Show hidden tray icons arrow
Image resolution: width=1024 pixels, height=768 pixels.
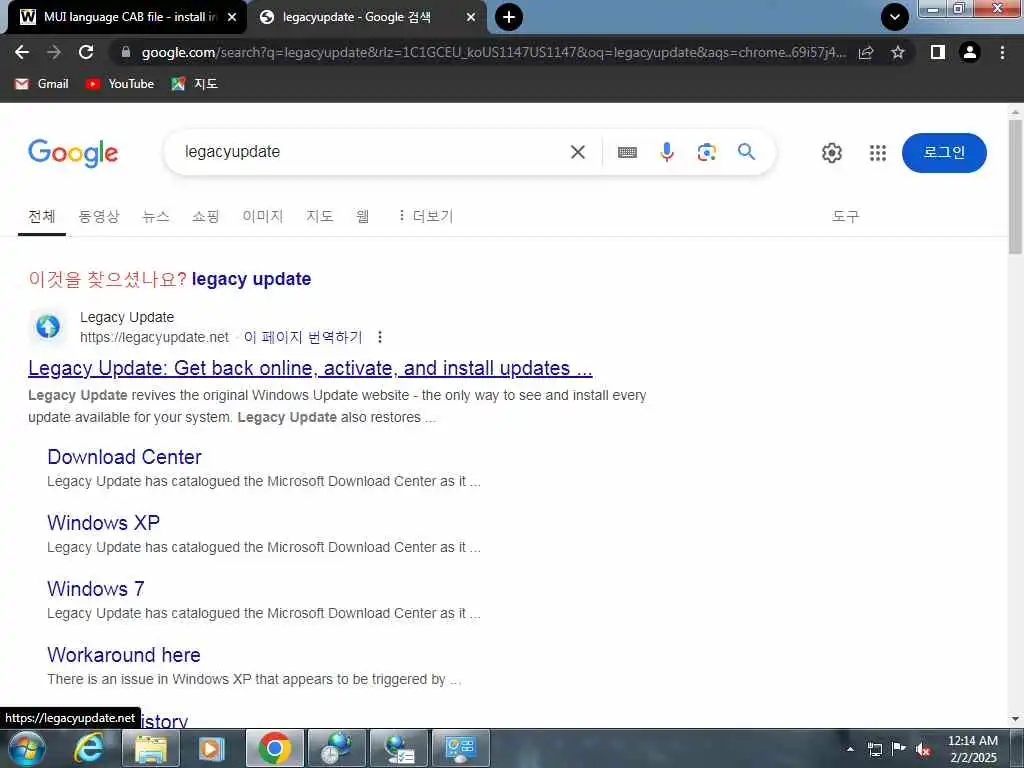tap(850, 749)
